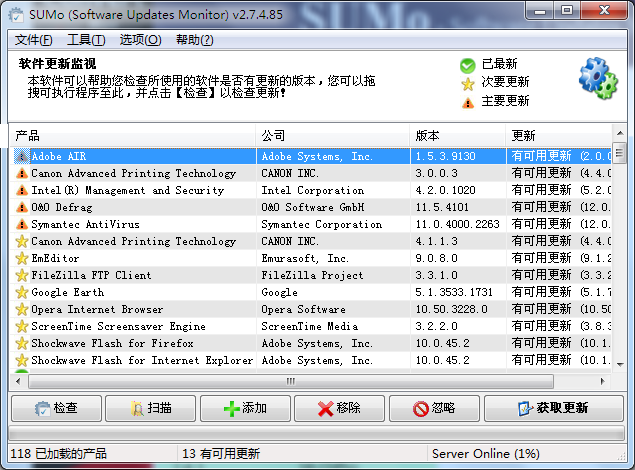The image size is (635, 470).
Task: Click the vertical scrollbar down arrow
Action: coord(620,364)
